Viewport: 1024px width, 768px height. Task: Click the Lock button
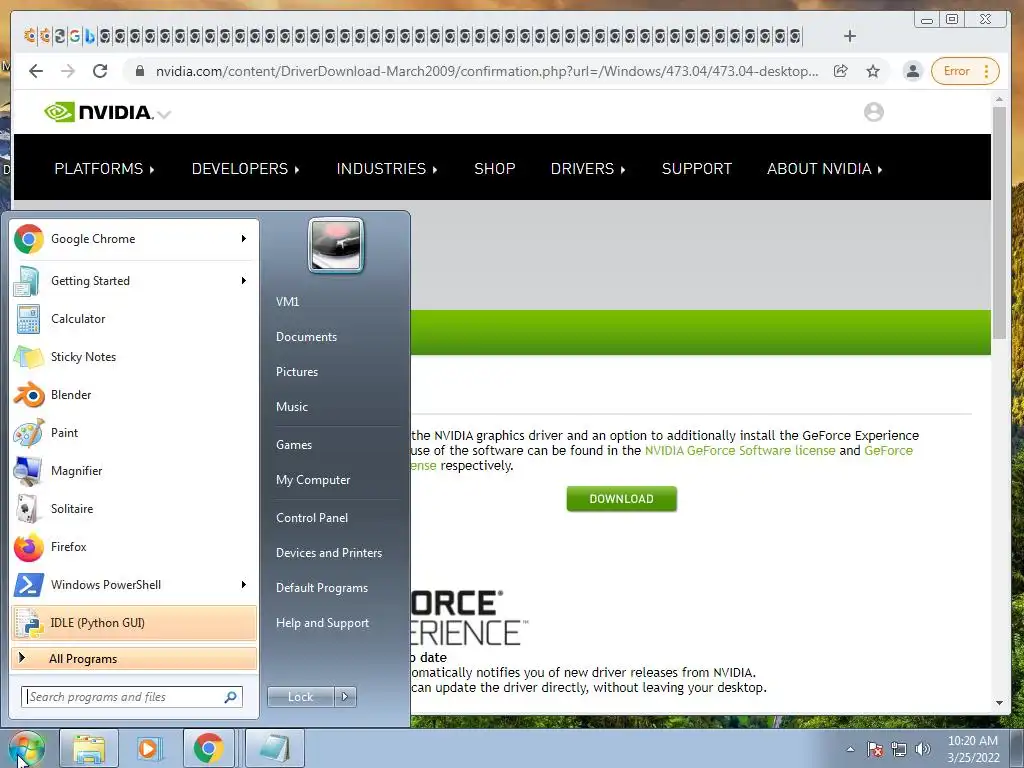pos(300,697)
